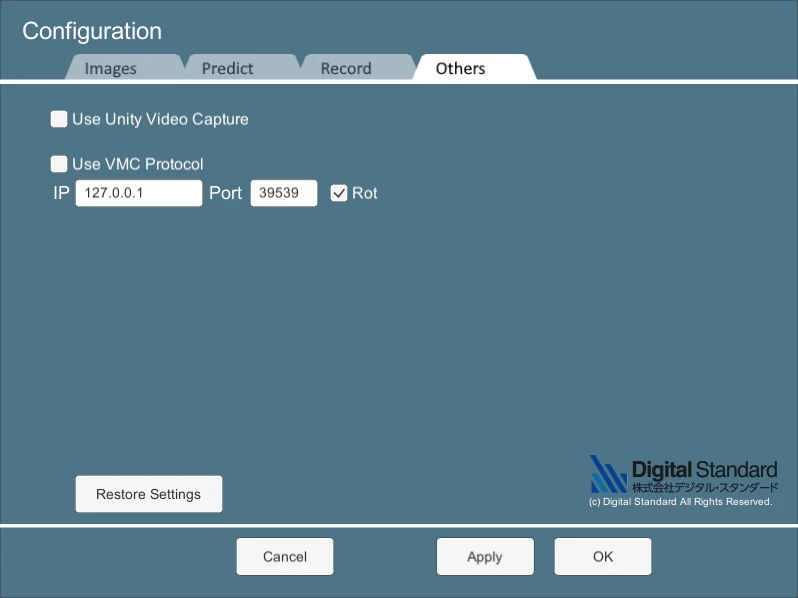Click the Port field showing 39539
This screenshot has height=598, width=798.
point(284,193)
